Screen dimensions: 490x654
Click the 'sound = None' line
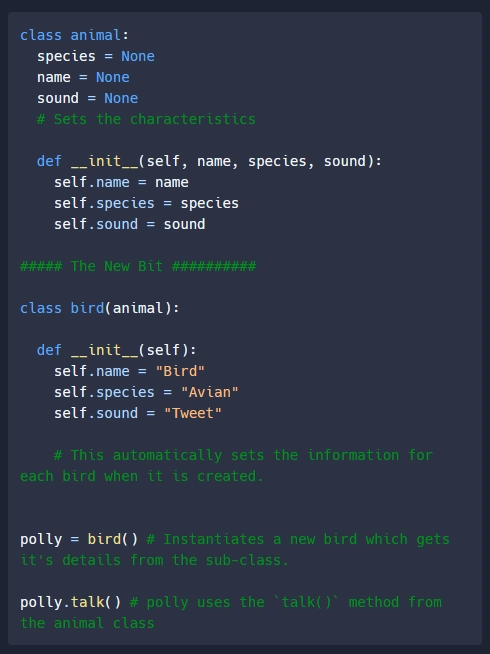tap(88, 98)
